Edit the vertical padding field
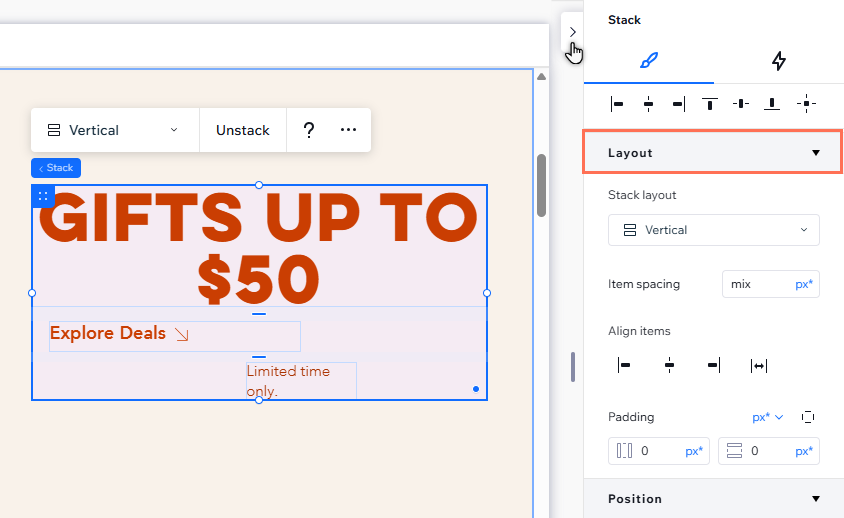 (x=769, y=451)
